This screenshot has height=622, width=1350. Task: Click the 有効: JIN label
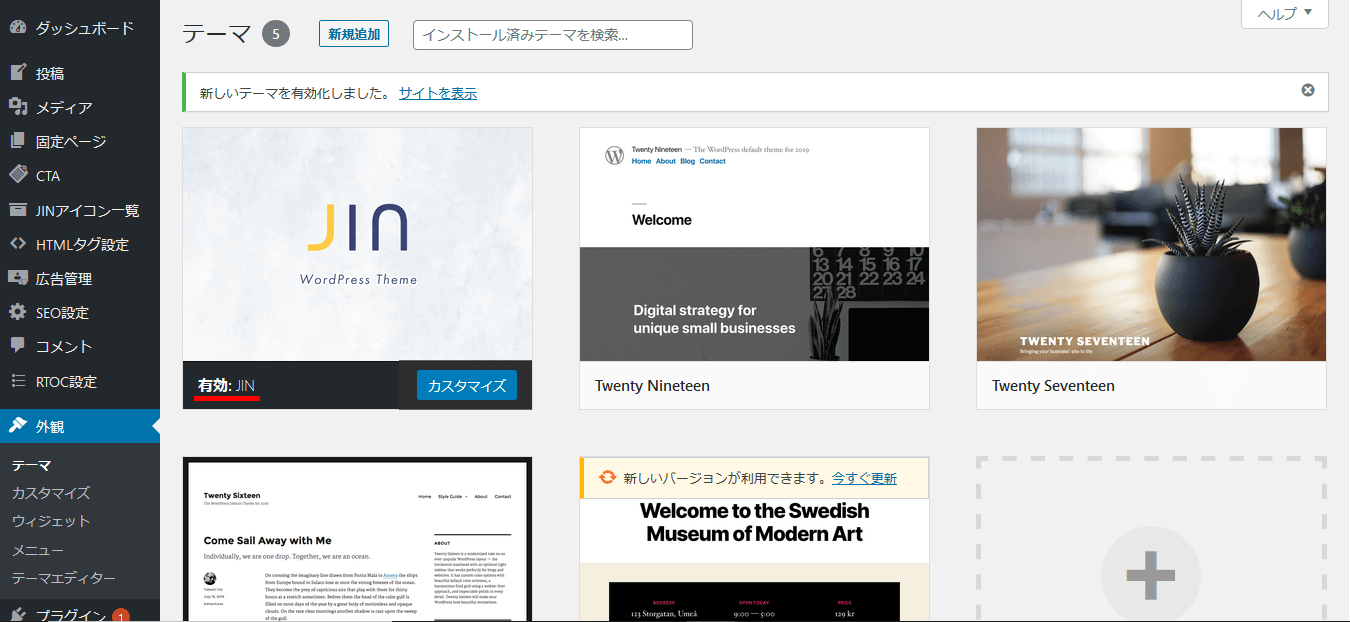(227, 385)
